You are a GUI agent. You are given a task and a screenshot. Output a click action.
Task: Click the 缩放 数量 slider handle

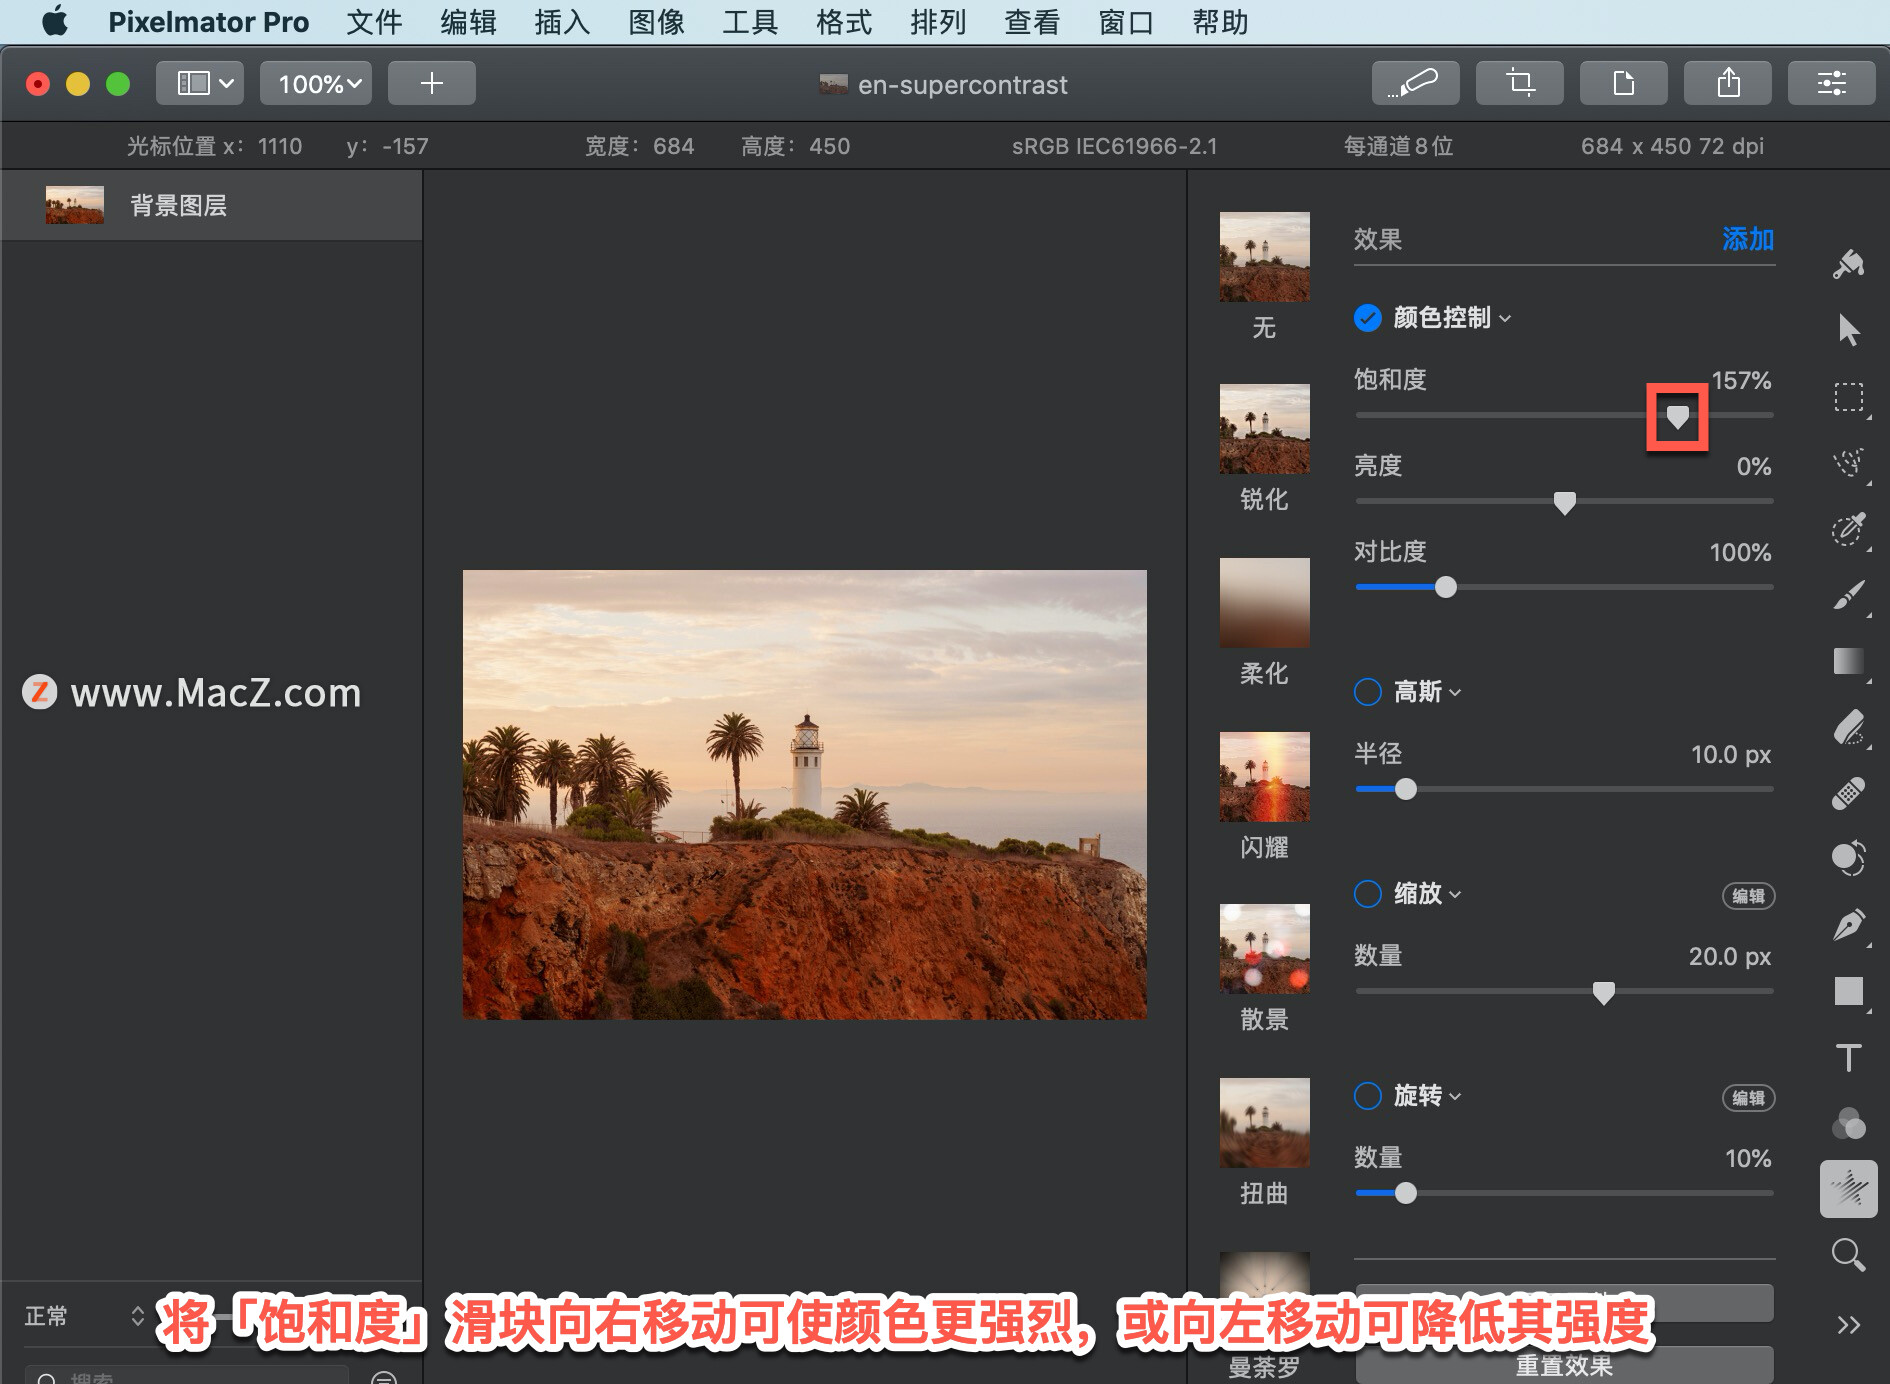pos(1603,993)
